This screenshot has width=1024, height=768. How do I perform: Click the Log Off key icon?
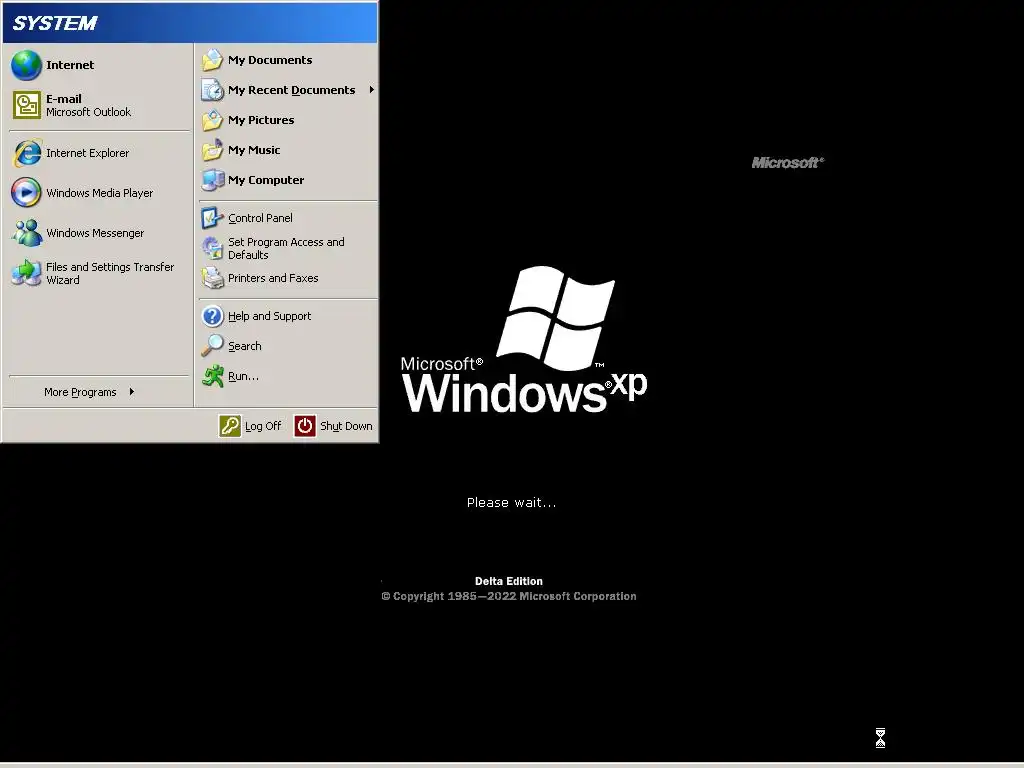tap(230, 426)
